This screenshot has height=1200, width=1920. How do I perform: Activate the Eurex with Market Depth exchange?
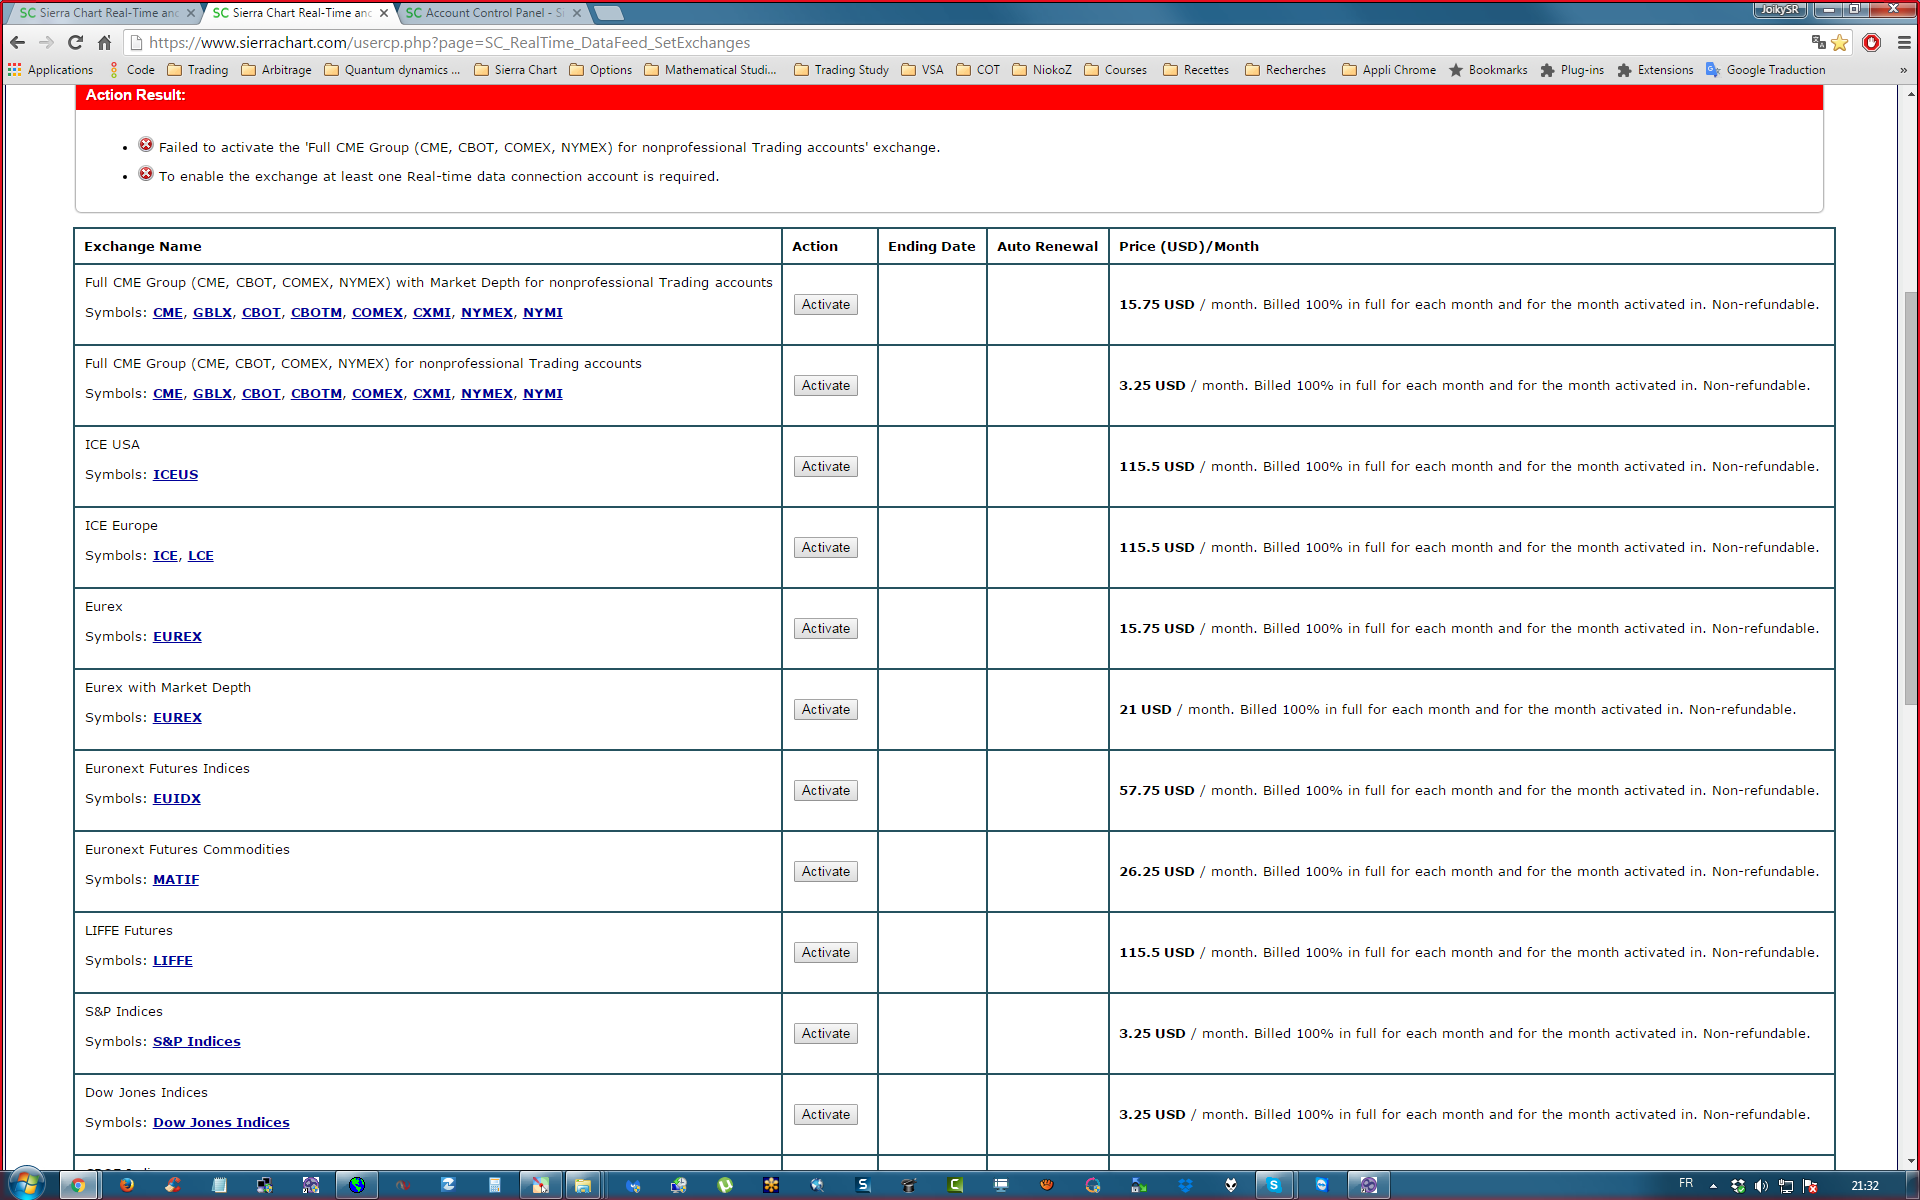tap(825, 709)
